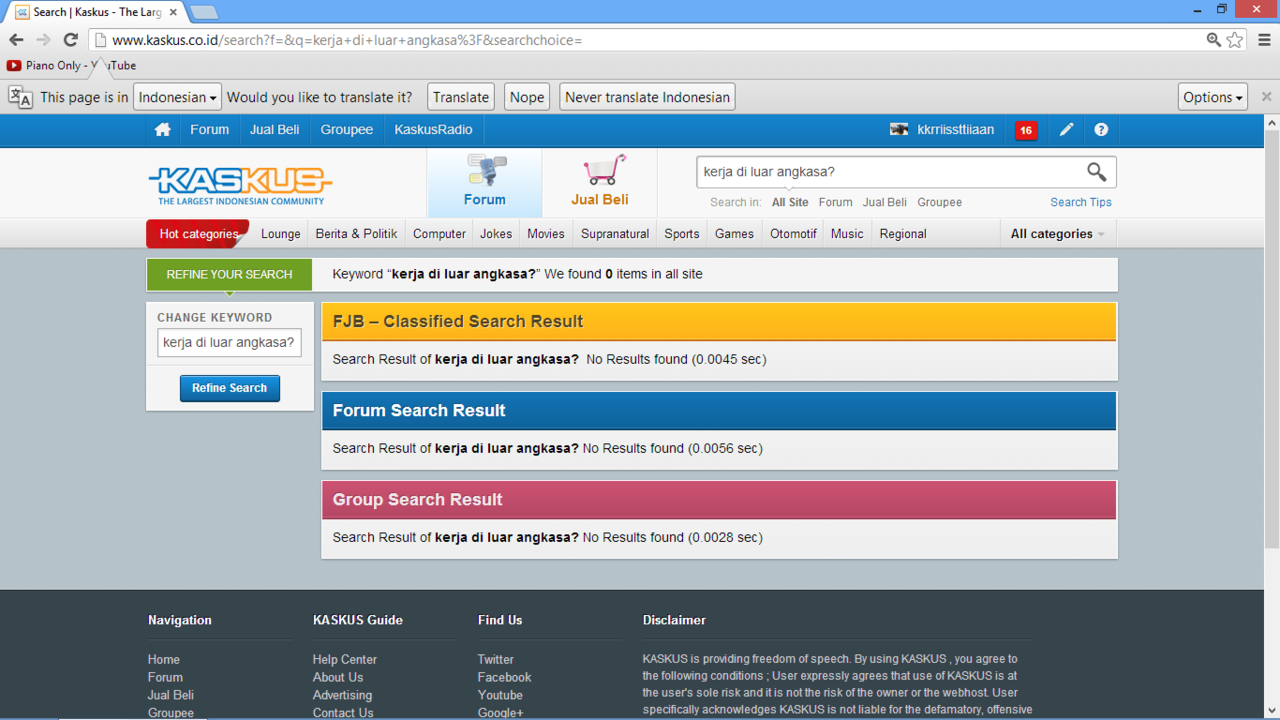Click the main search input field
This screenshot has width=1280, height=720.
(x=890, y=172)
